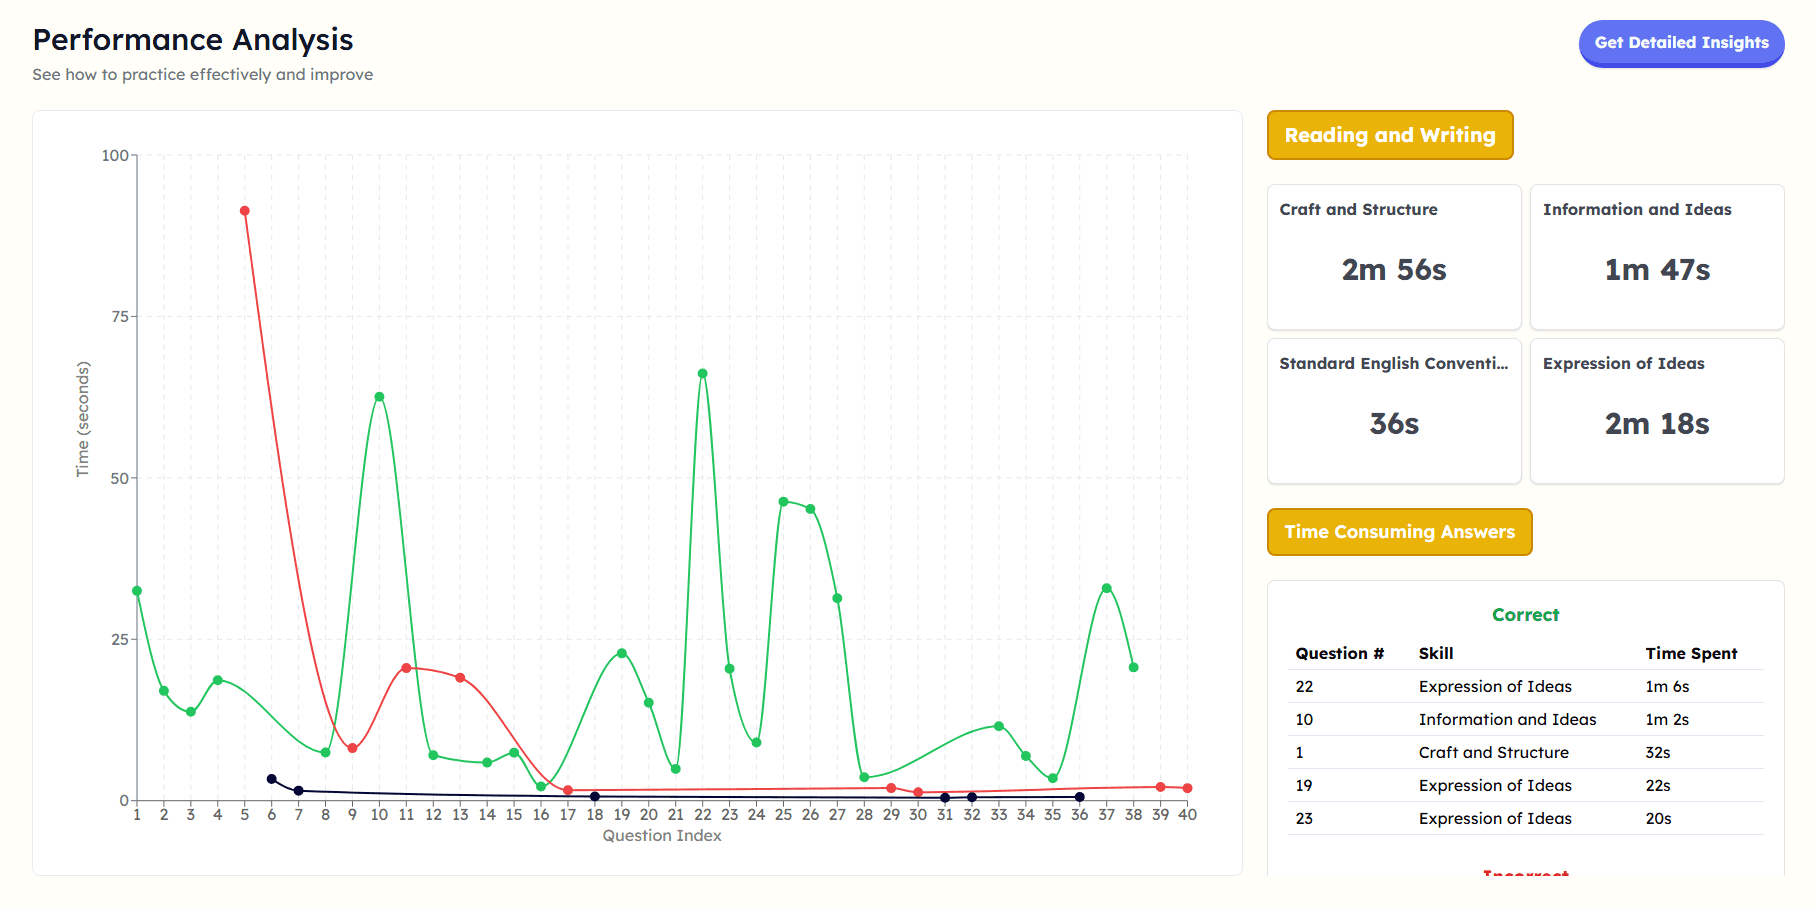This screenshot has height=908, width=1816.
Task: Click the green point at question 37
Action: coord(1106,588)
